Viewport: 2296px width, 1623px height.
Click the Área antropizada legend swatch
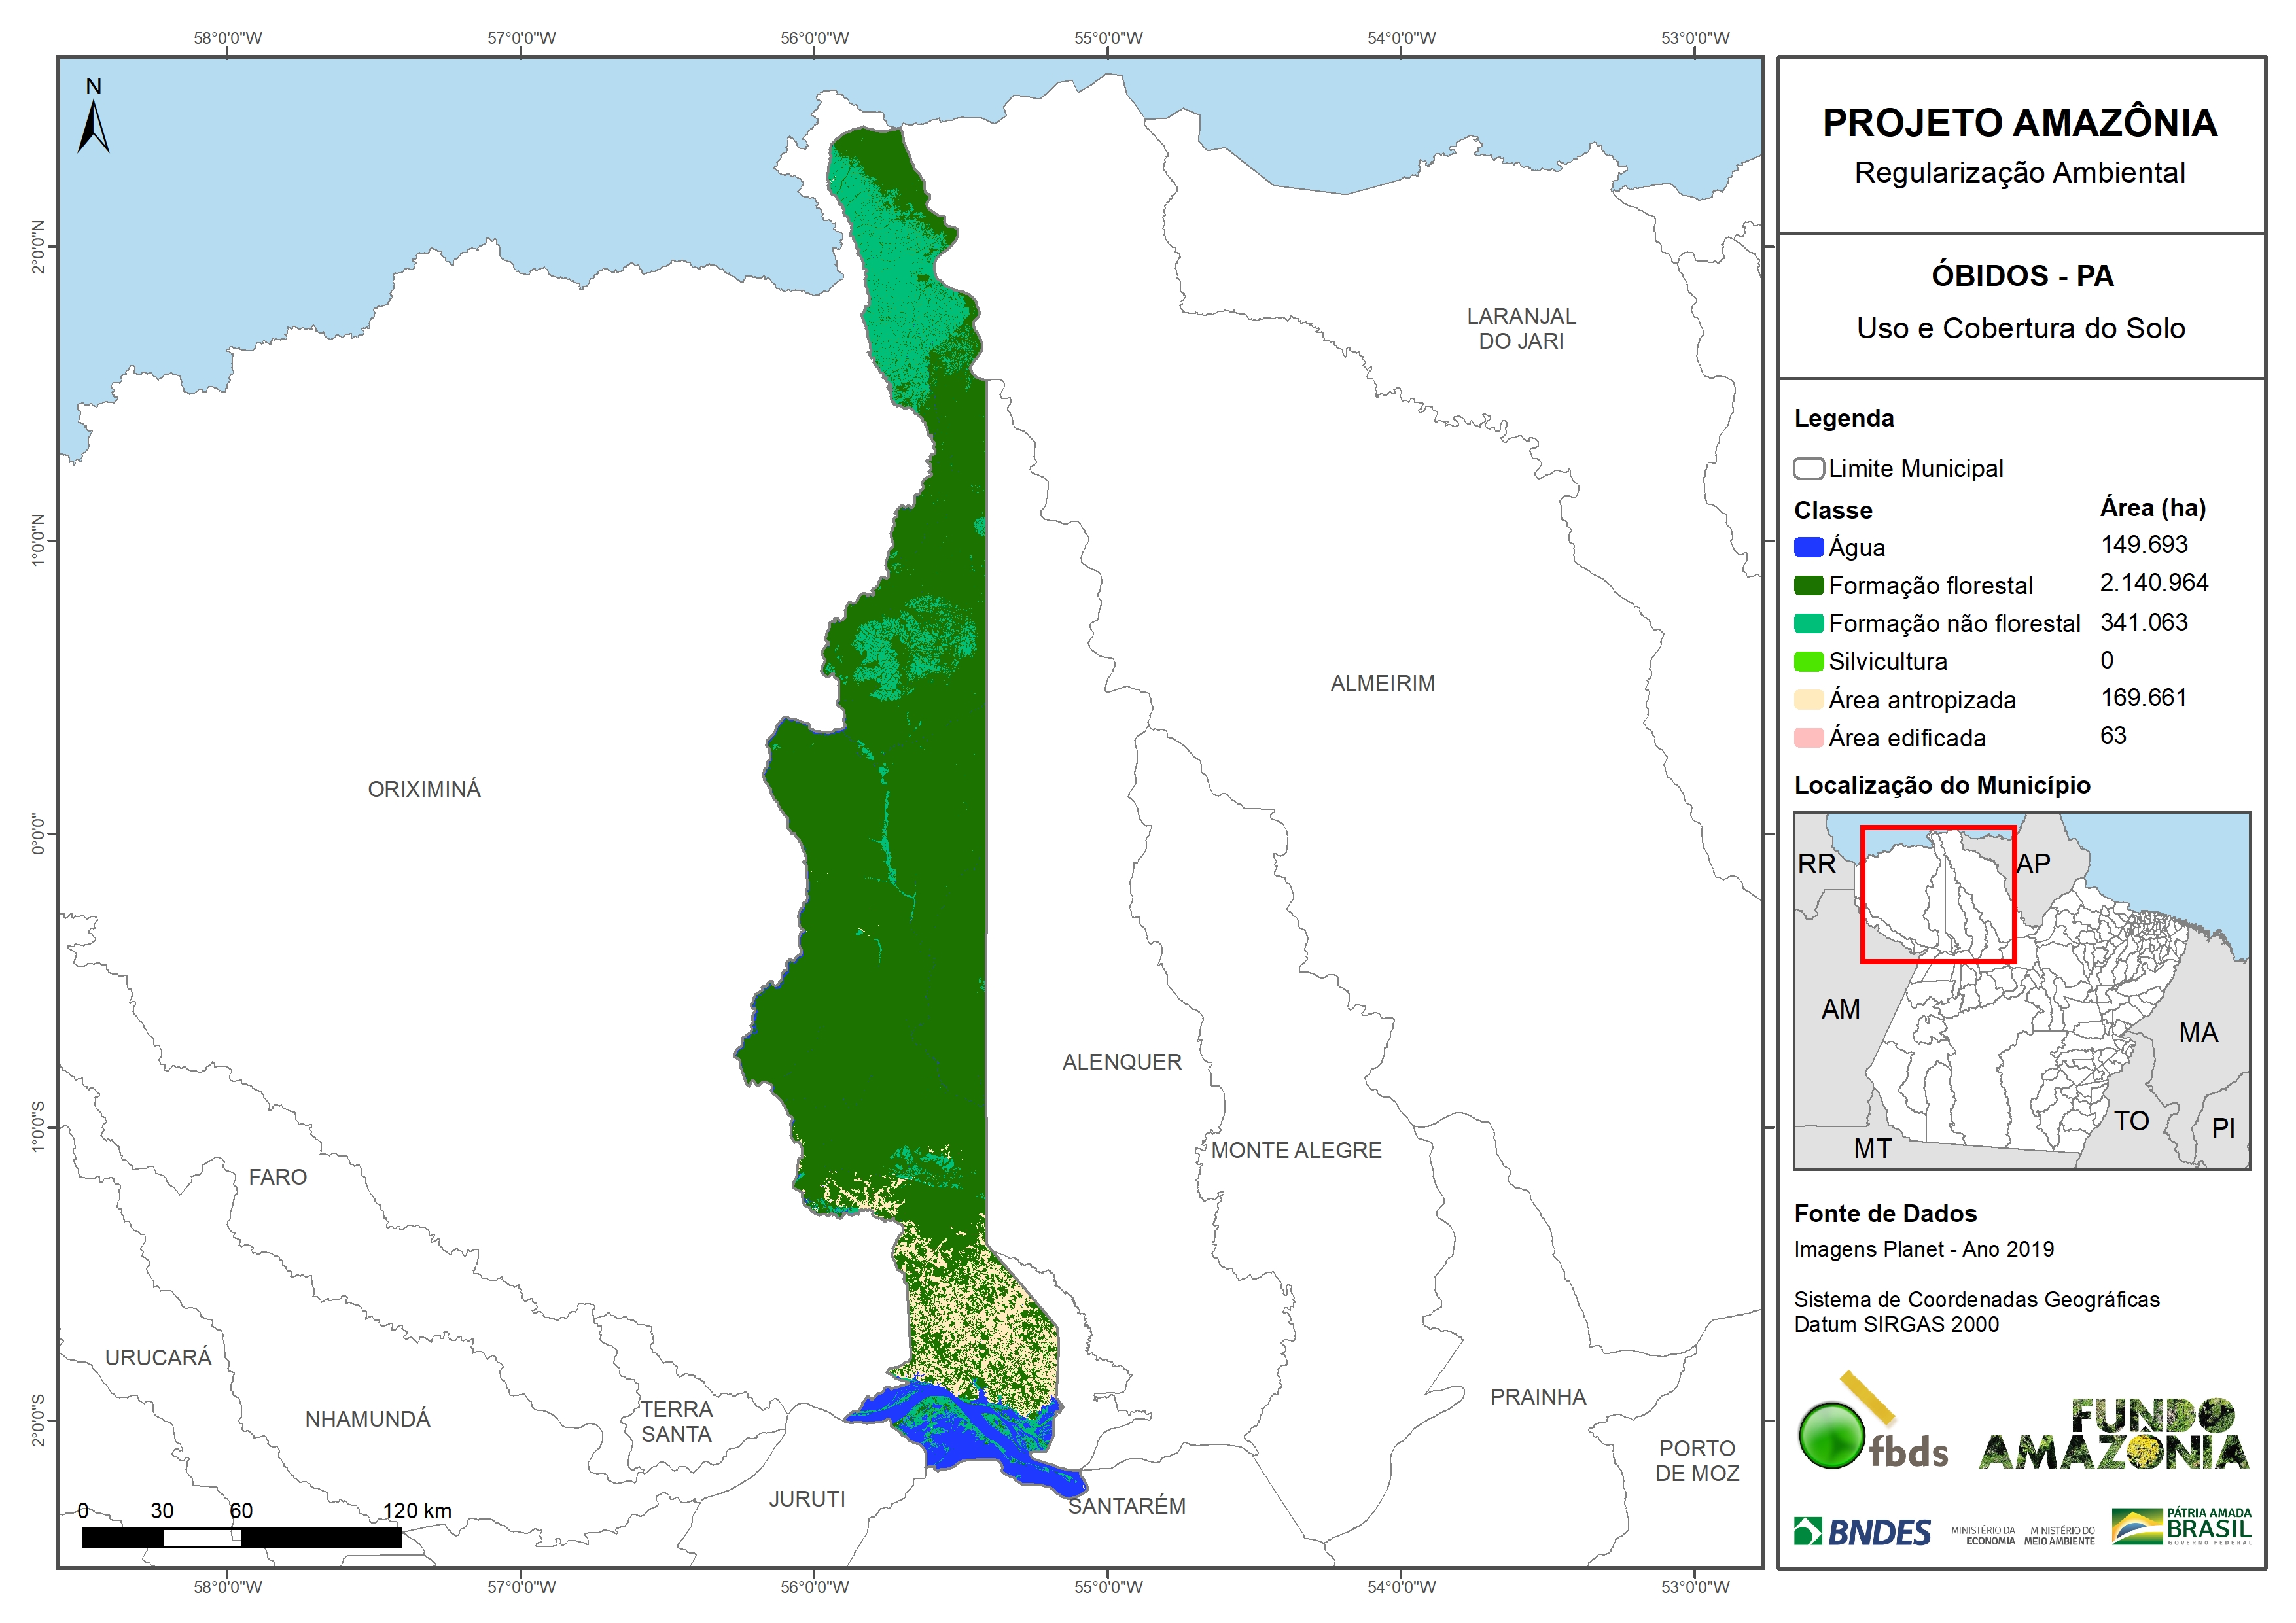pos(1808,700)
